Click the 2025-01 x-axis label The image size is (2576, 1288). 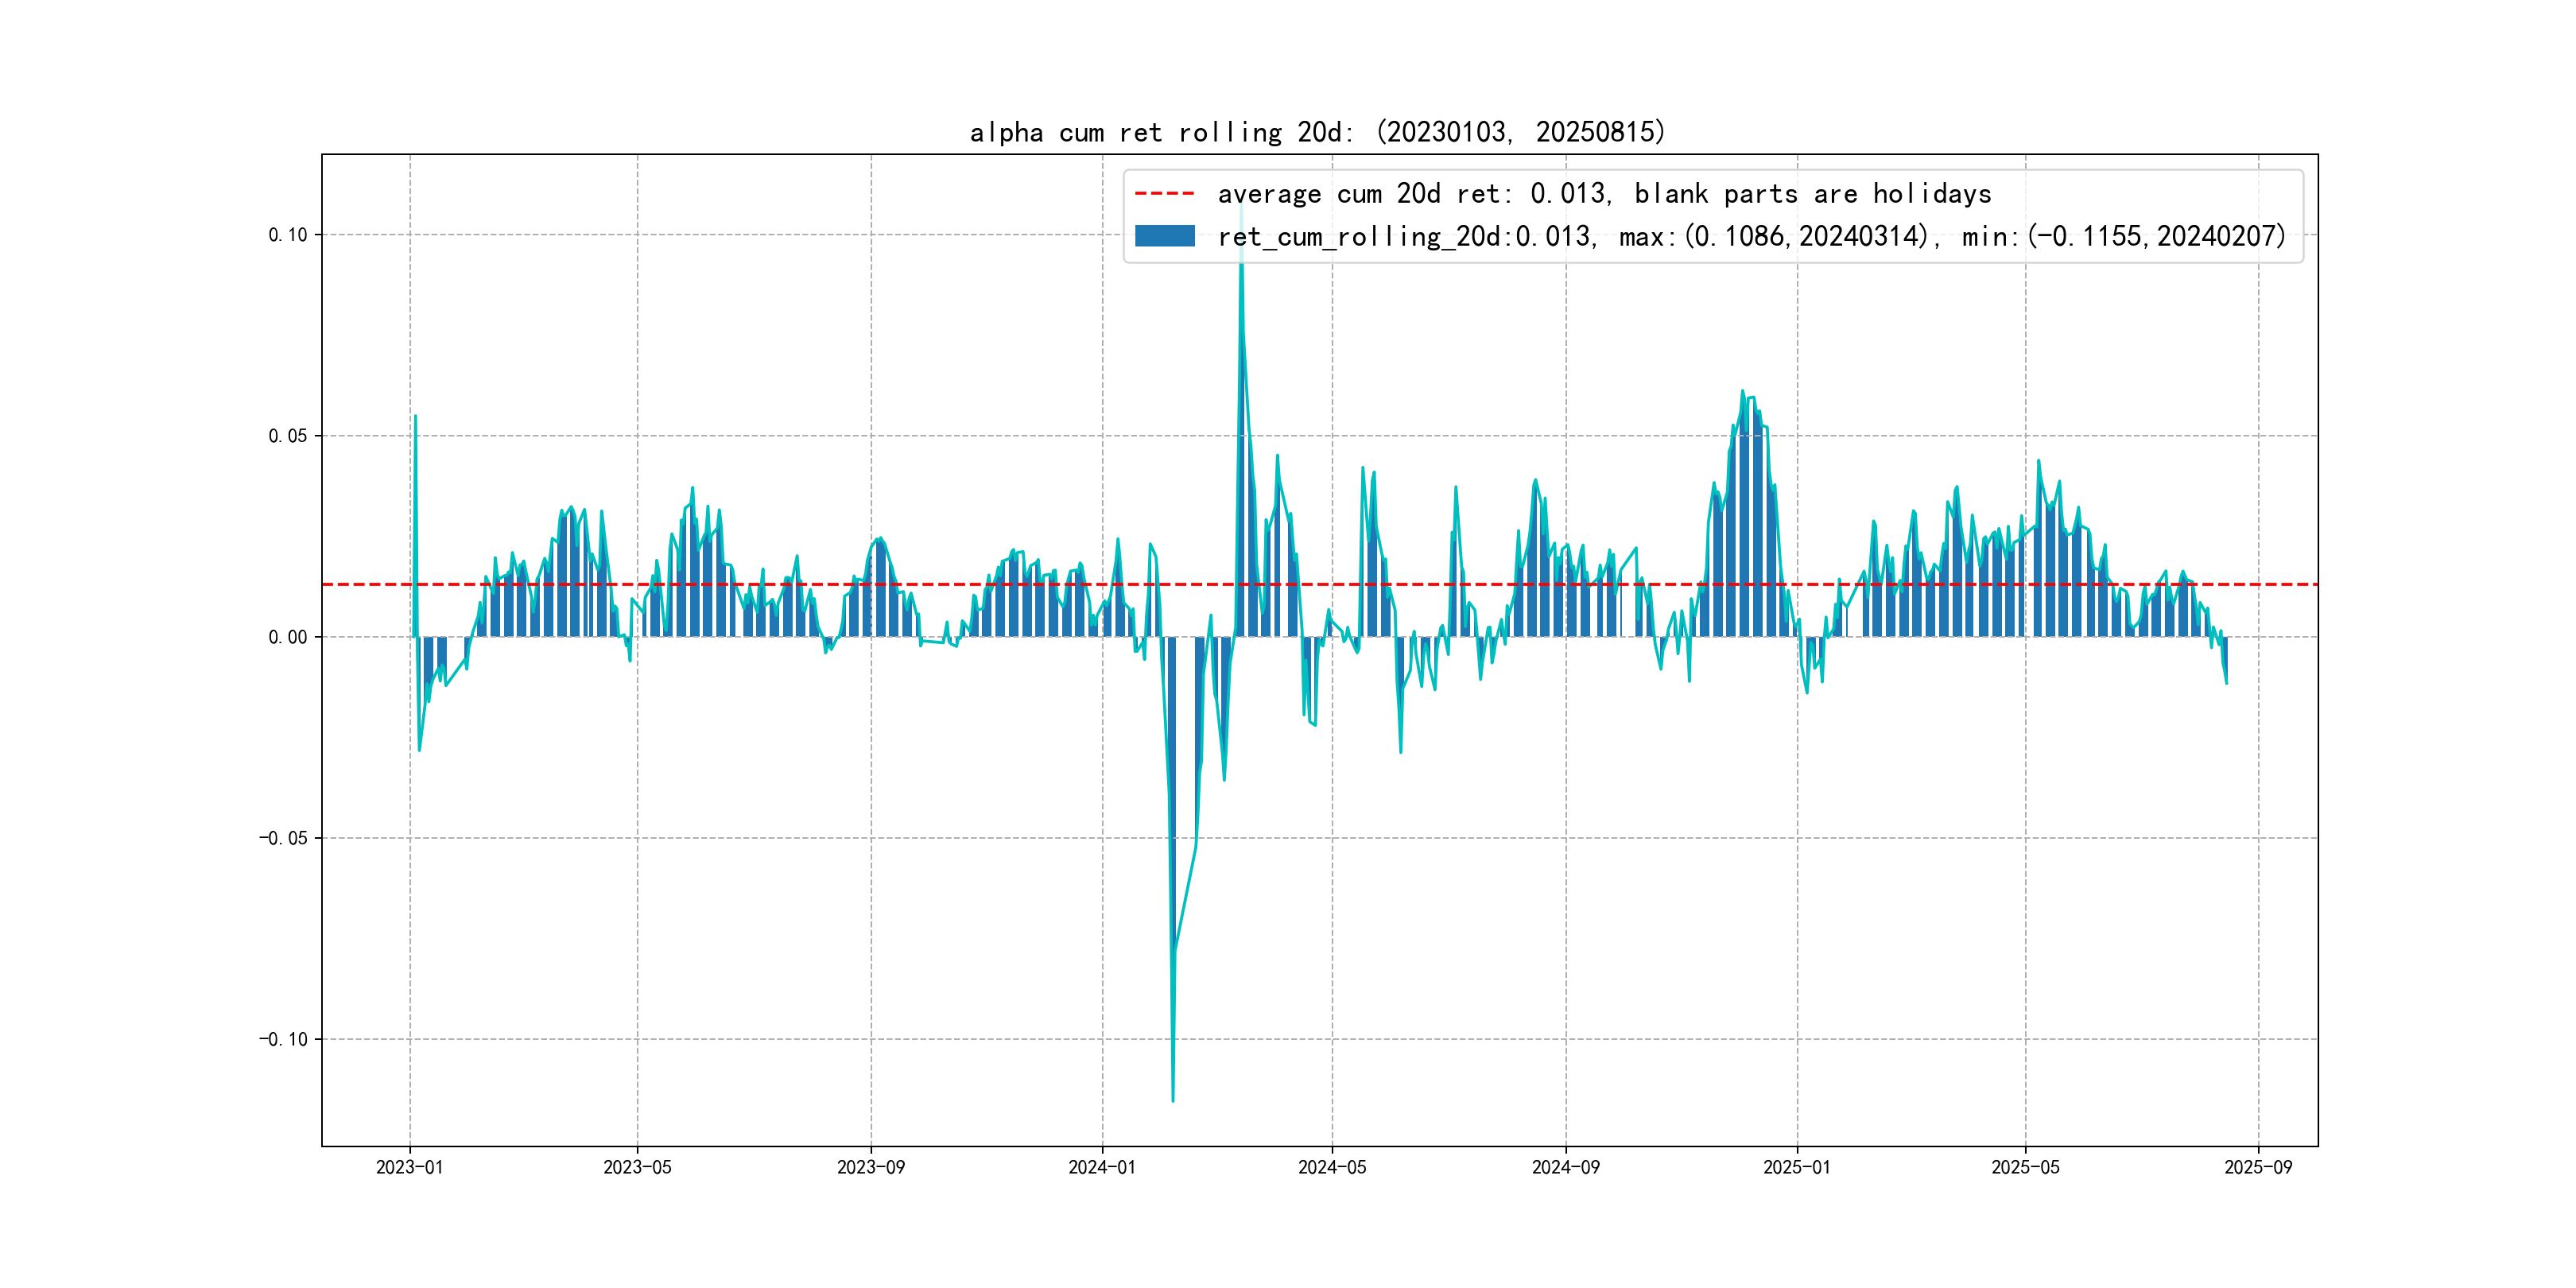[x=1796, y=1167]
